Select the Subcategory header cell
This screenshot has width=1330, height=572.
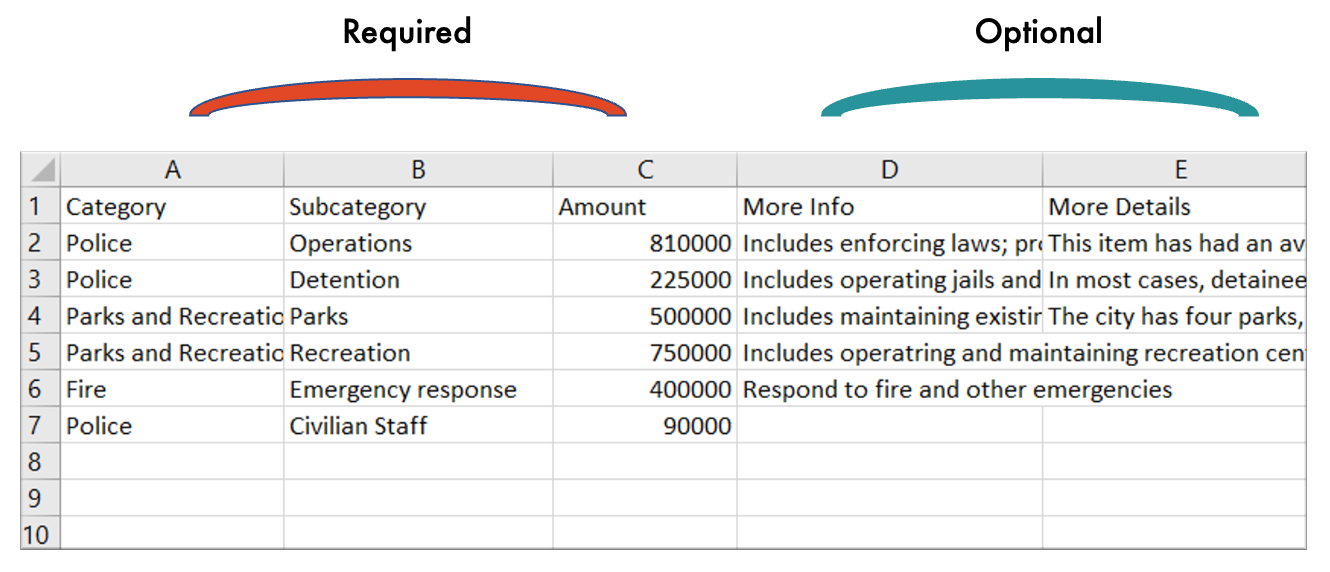[418, 207]
